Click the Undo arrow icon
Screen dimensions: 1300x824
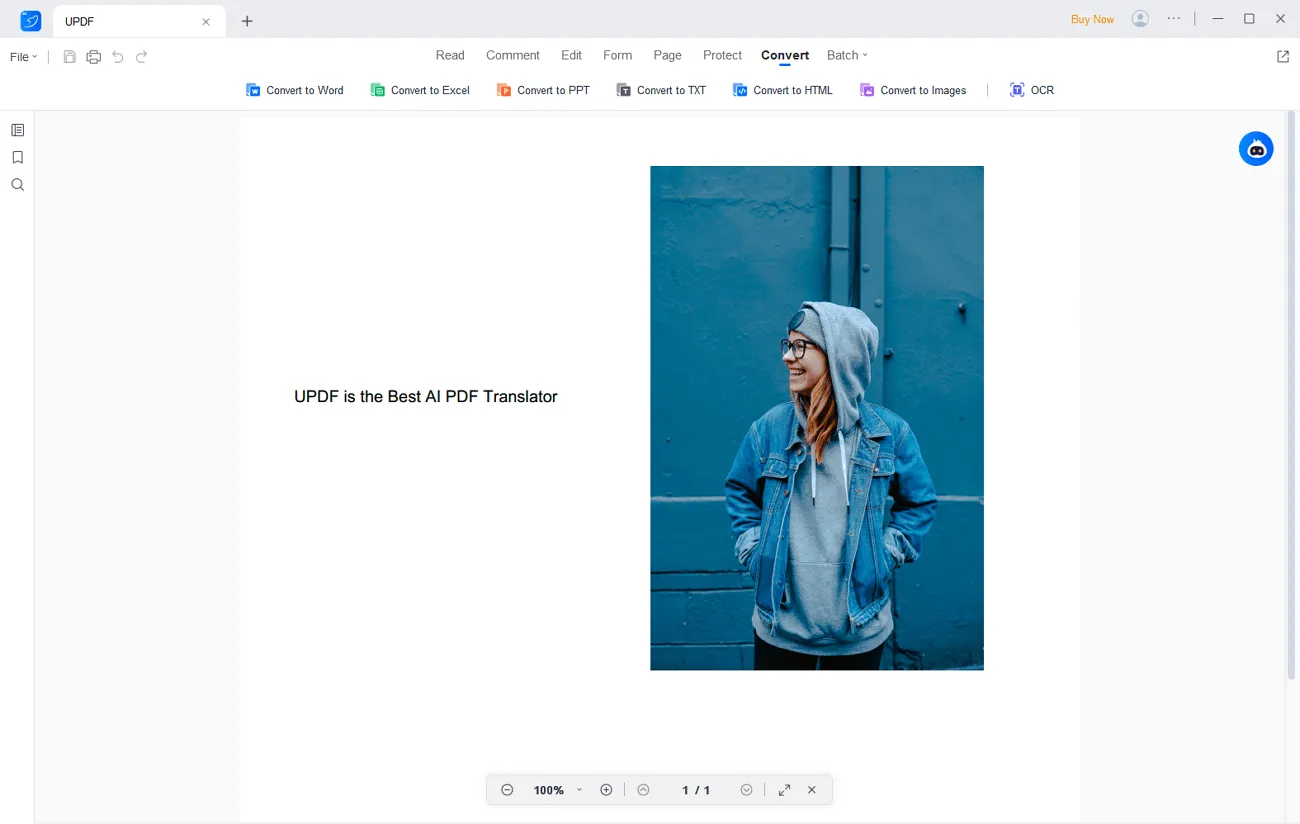[x=118, y=57]
